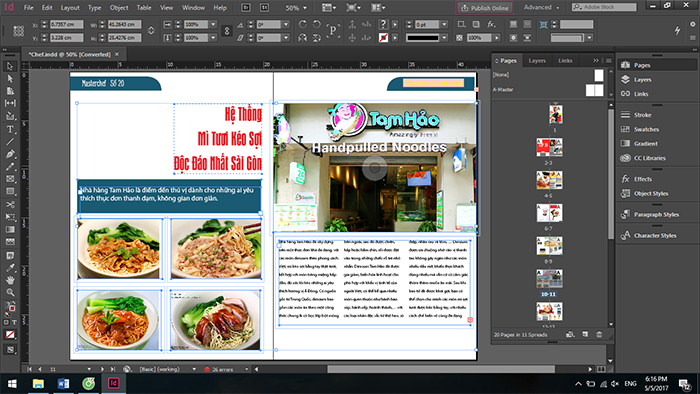Select the Gap tool
The height and width of the screenshot is (394, 700).
click(10, 103)
